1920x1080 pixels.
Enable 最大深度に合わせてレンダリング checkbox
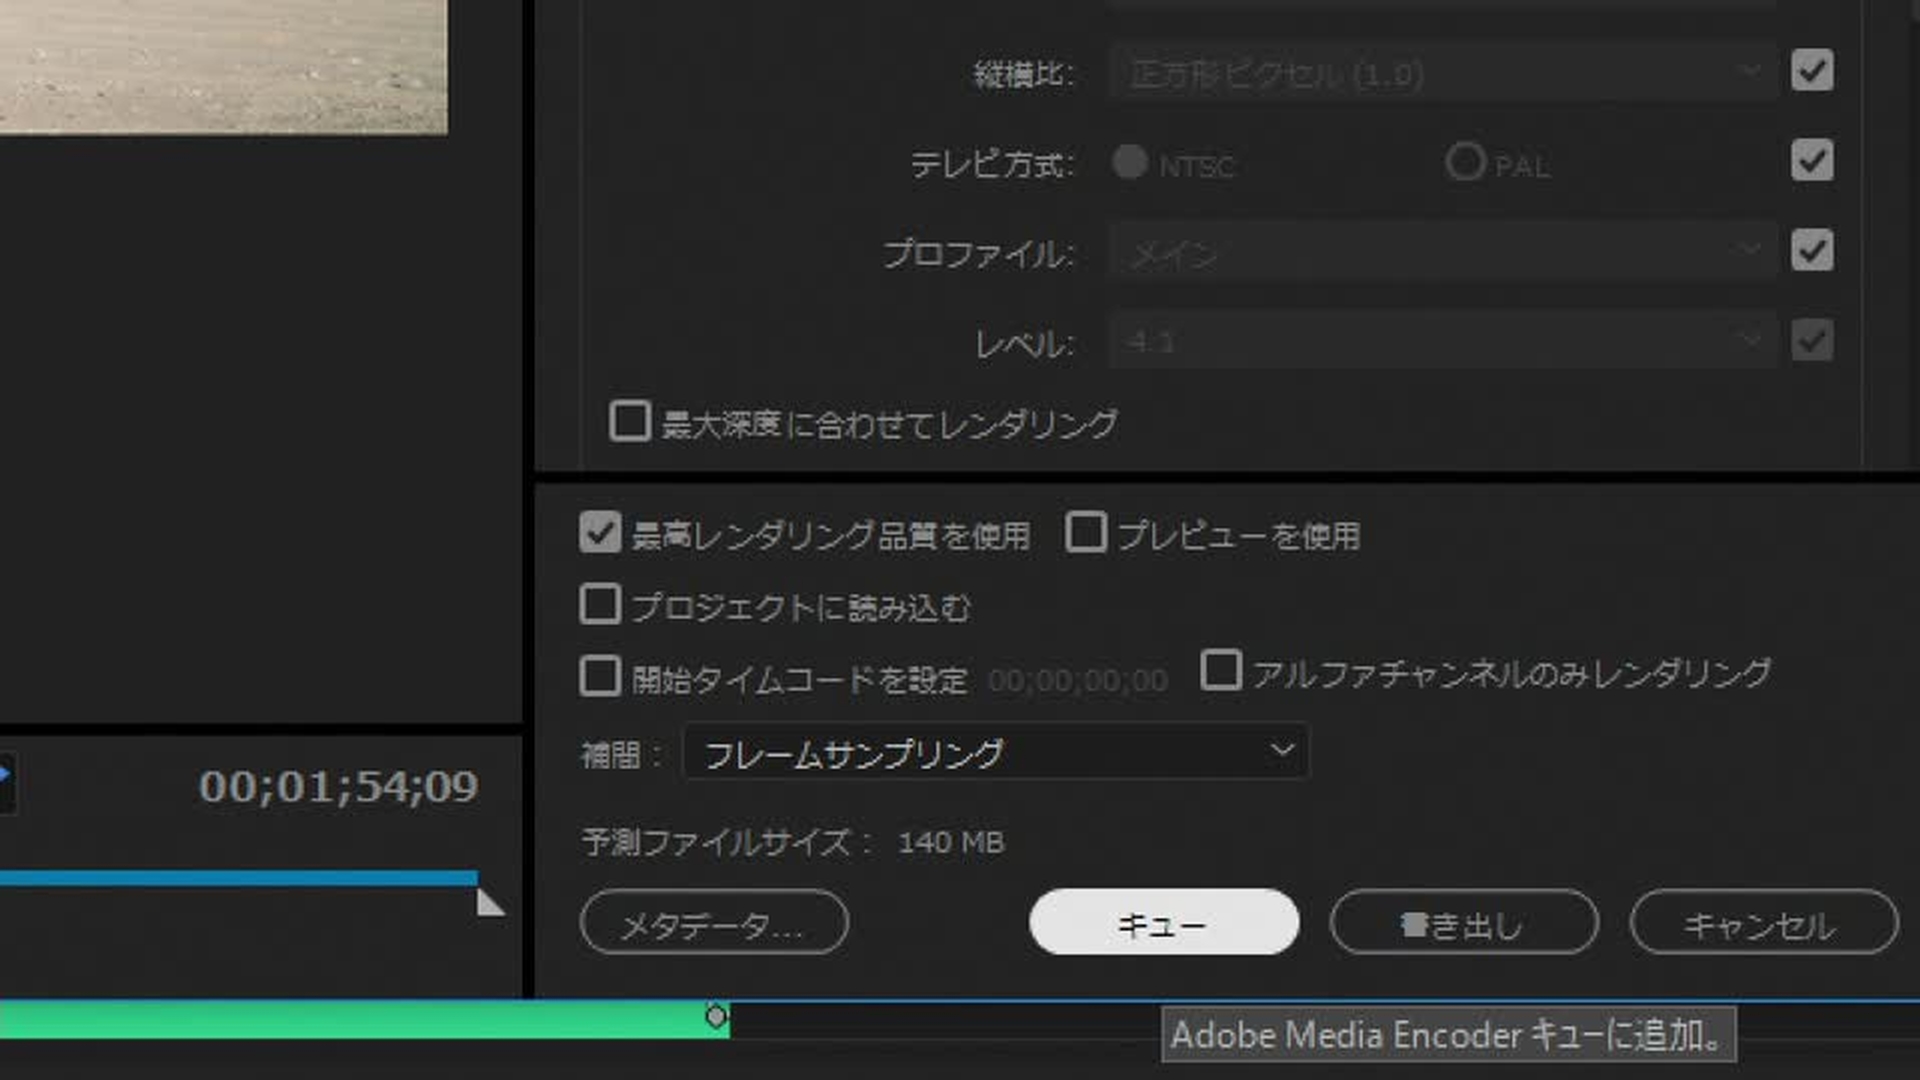630,422
